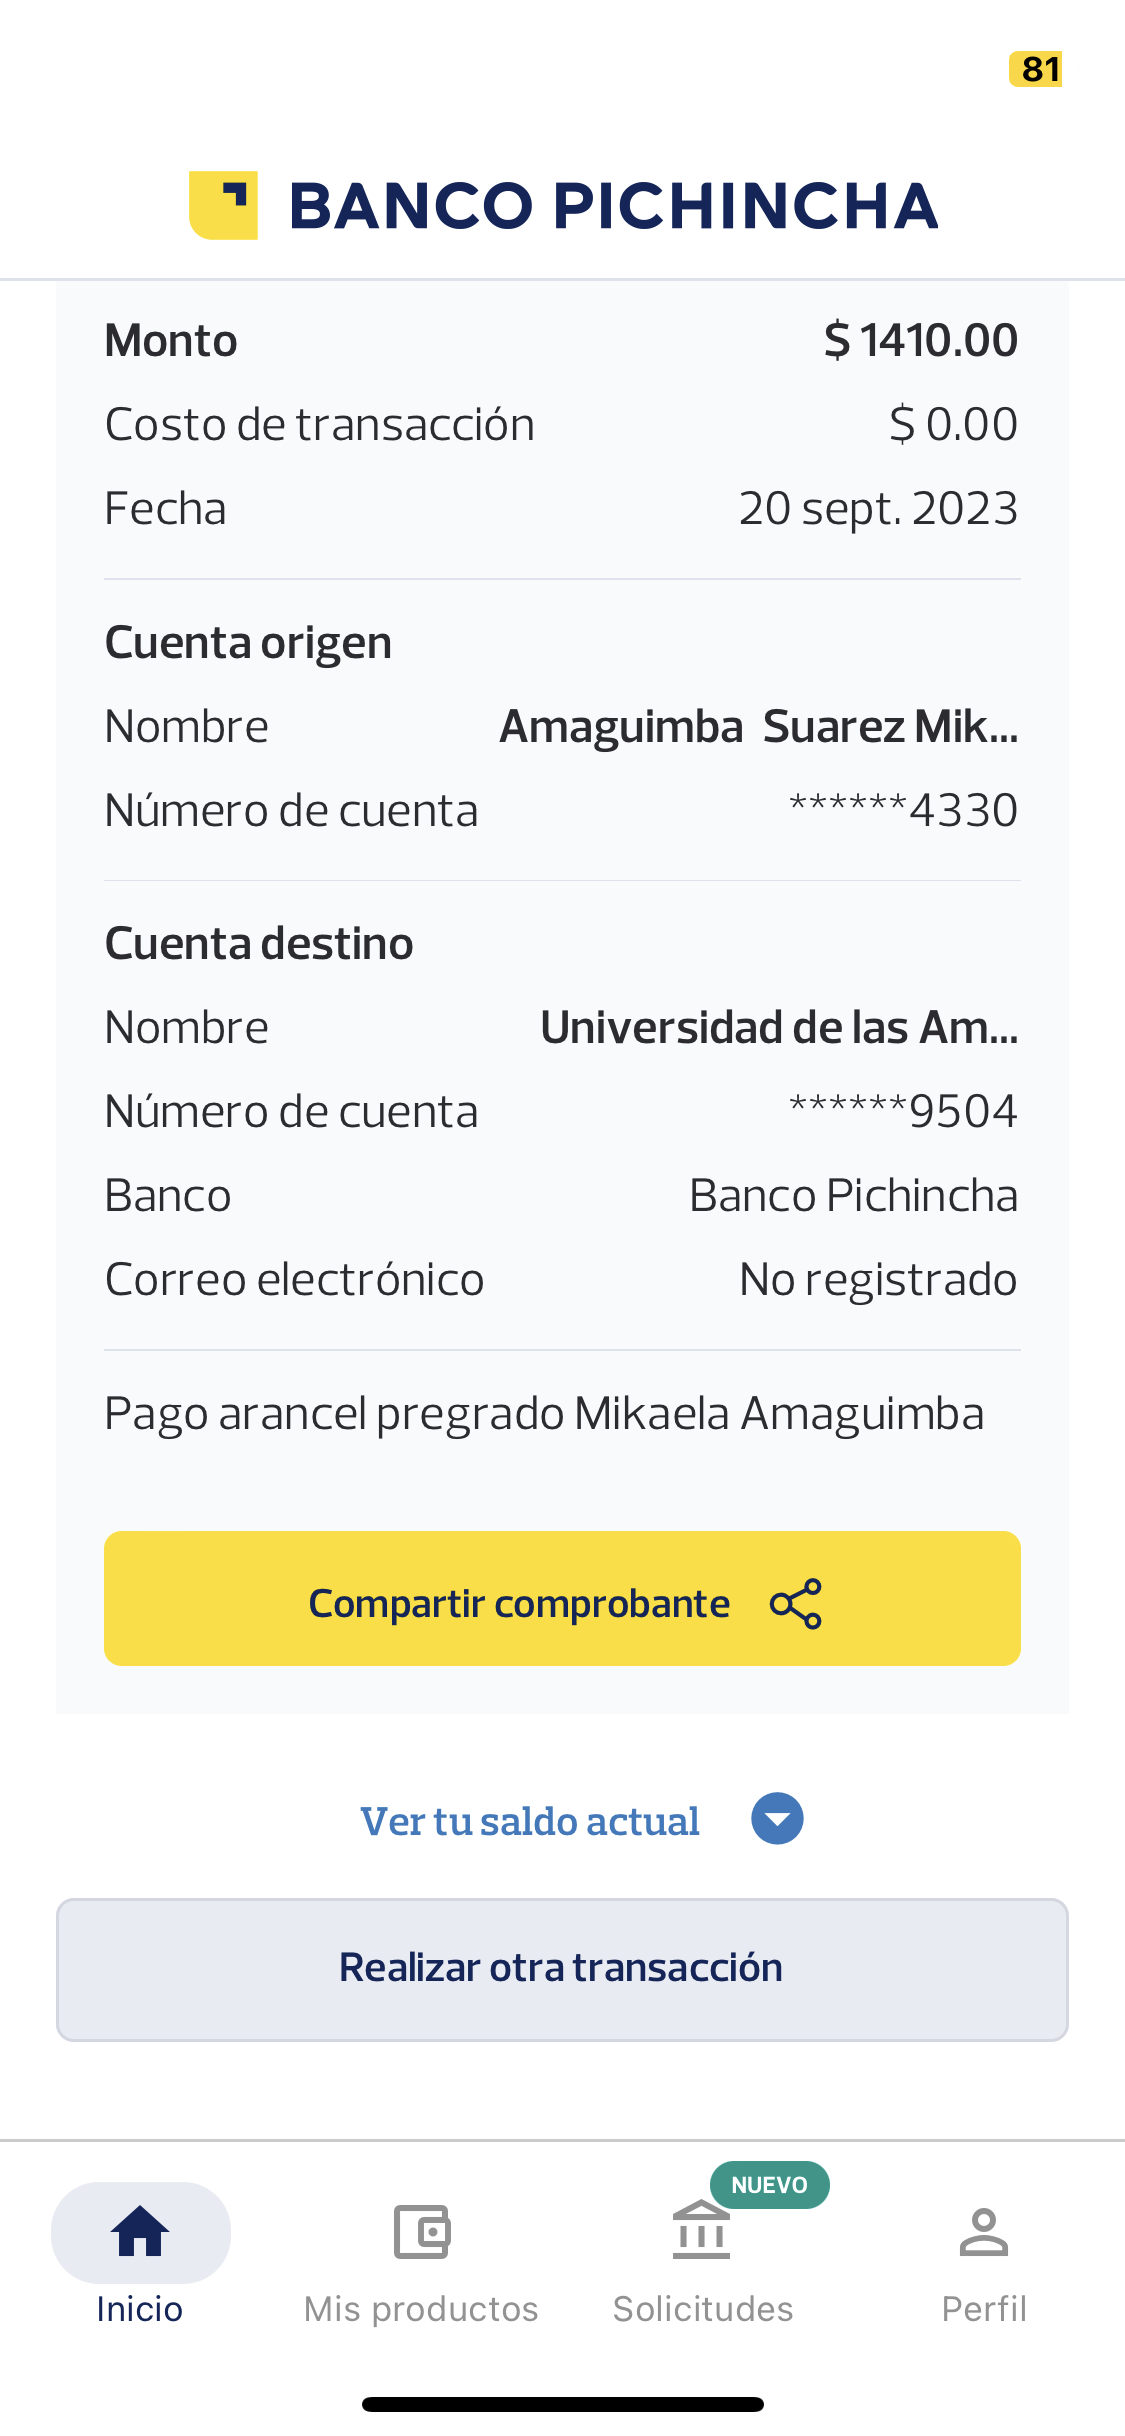Screen dimensions: 1125x2436
Task: Open the Perfil person icon
Action: coord(984,2231)
